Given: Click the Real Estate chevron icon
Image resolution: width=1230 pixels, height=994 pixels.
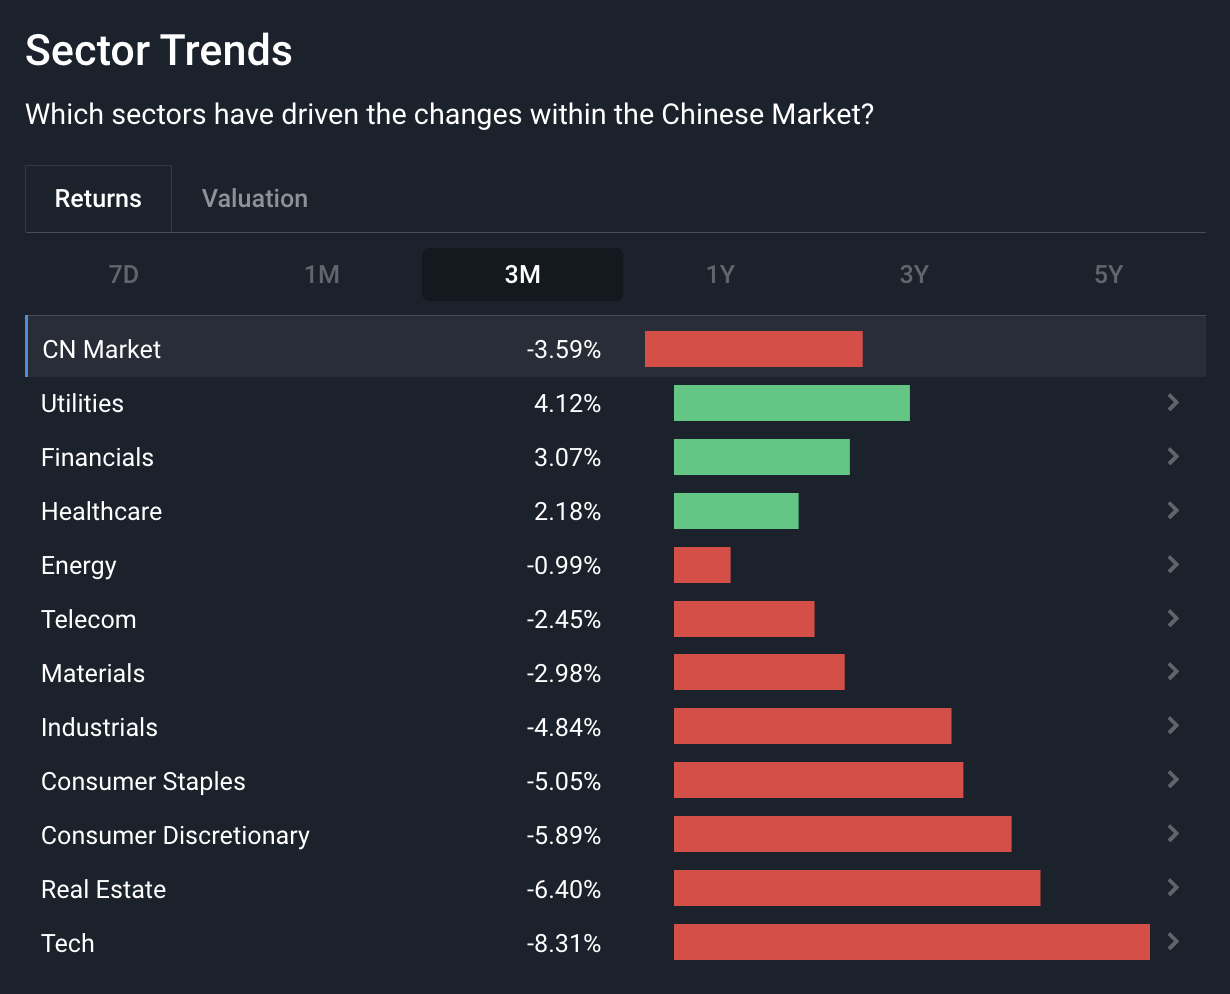Looking at the screenshot, I should (1173, 888).
